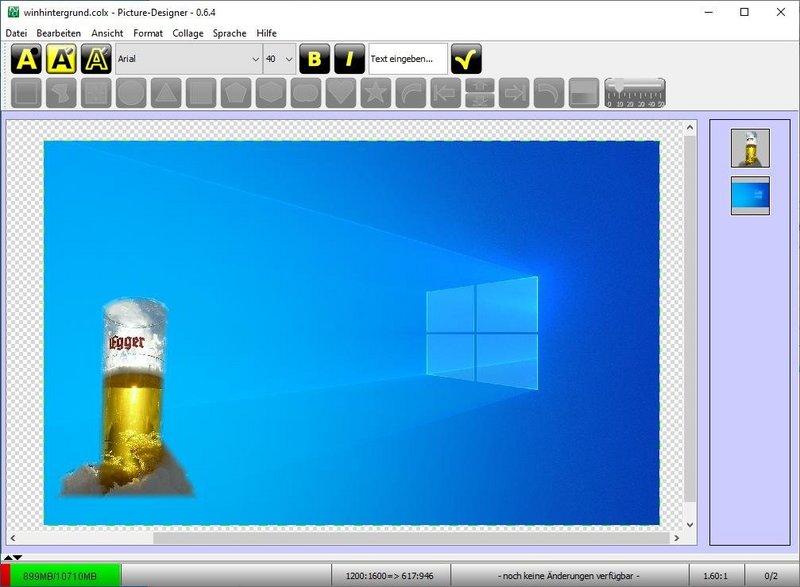800x587 pixels.
Task: Select the highlighted text fill A icon
Action: point(61,59)
